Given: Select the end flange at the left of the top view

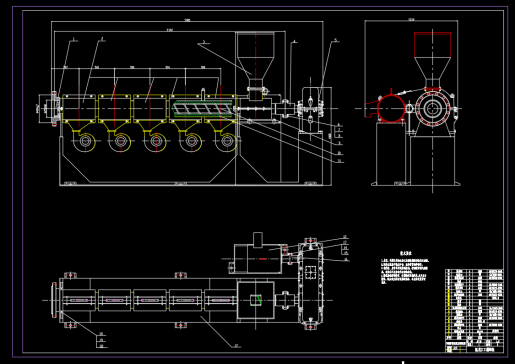Looking at the screenshot, I should tap(54, 300).
